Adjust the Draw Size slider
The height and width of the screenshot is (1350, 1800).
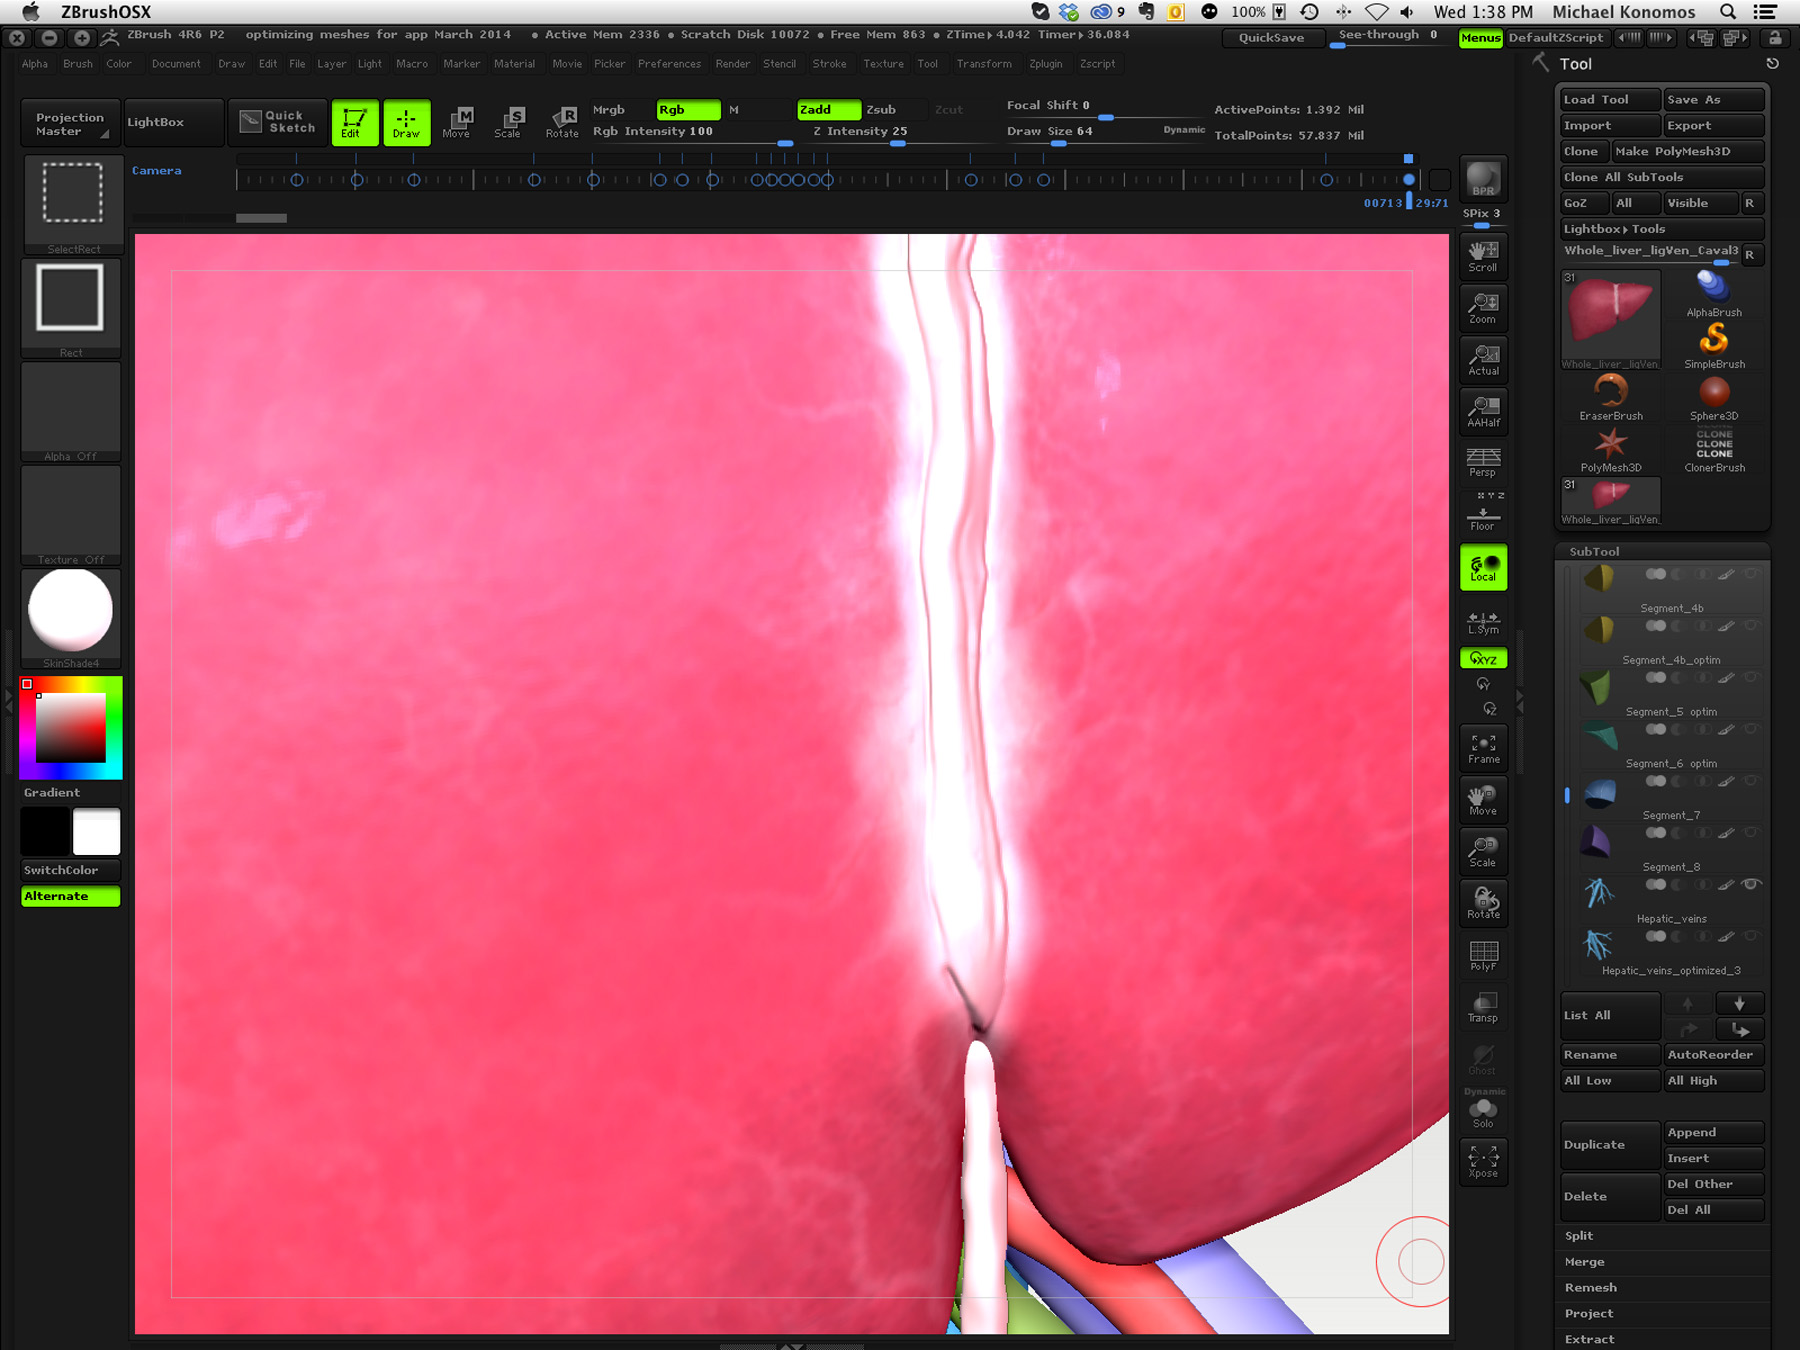[x=1106, y=135]
